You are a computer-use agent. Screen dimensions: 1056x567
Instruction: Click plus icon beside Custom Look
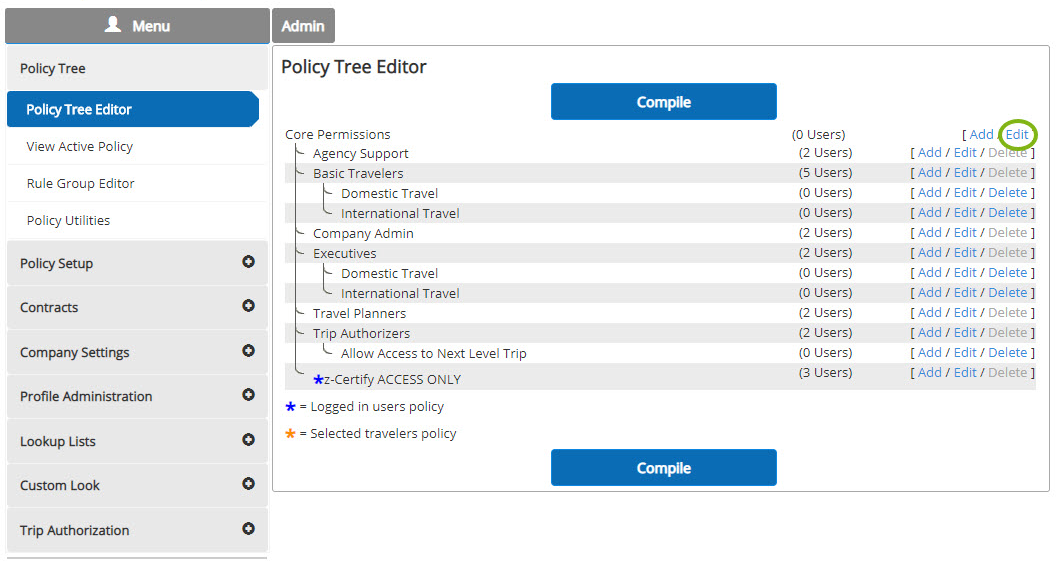click(x=248, y=484)
